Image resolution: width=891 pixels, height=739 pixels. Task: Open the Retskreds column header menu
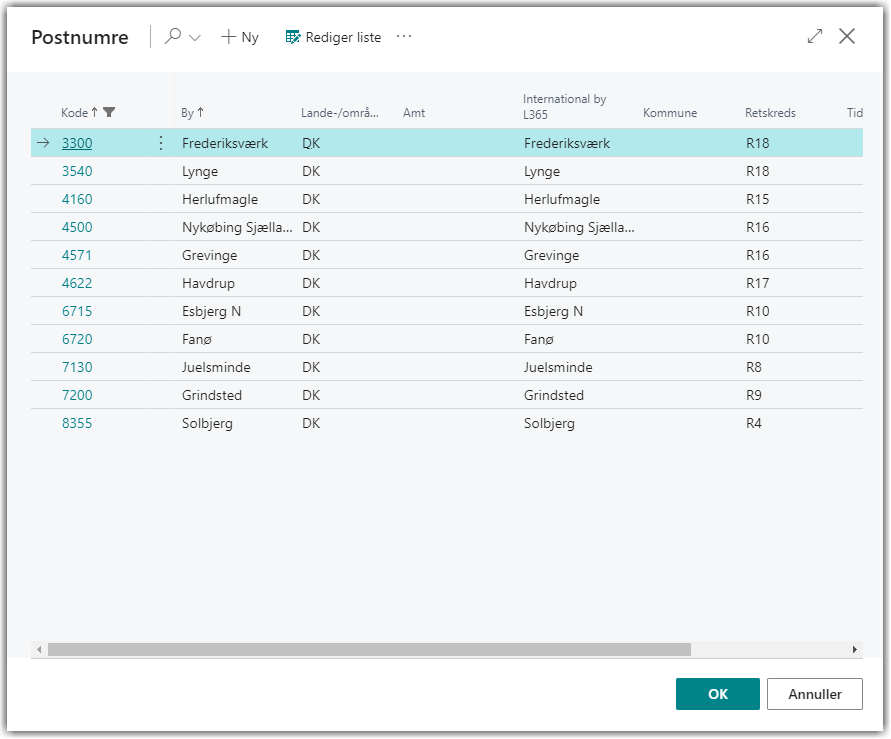pyautogui.click(x=770, y=113)
